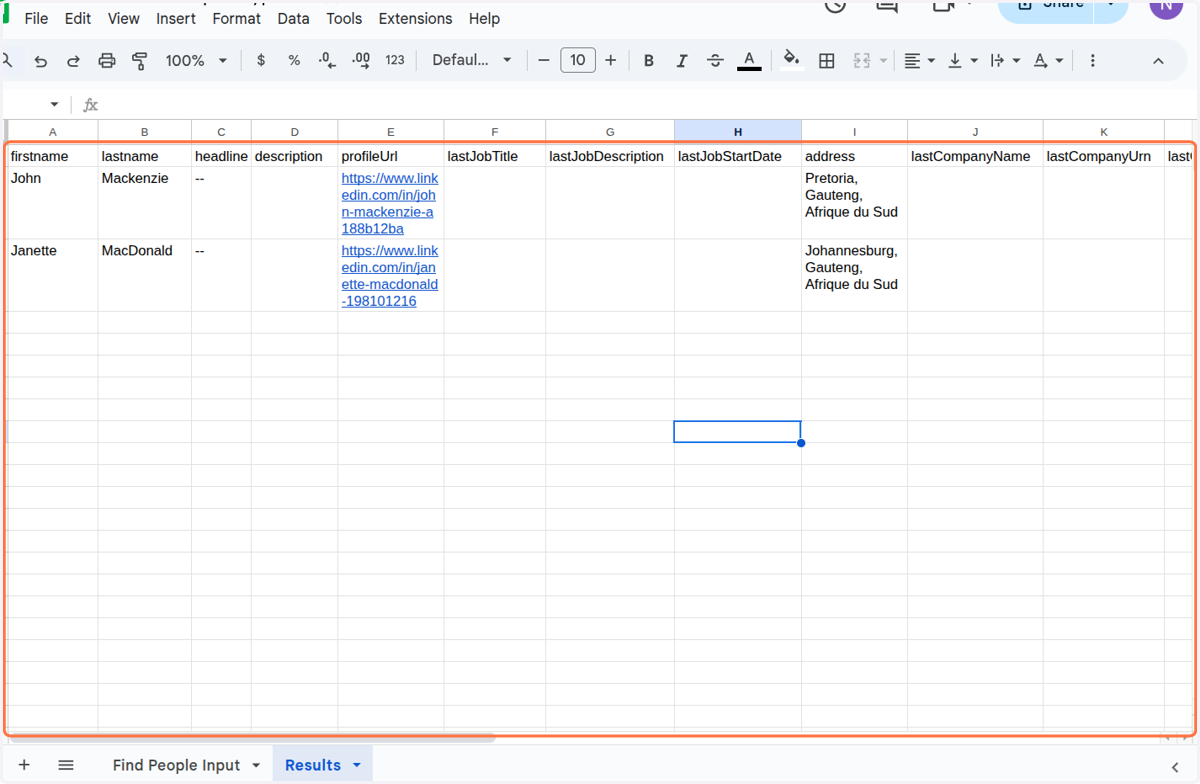Open the File menu
The width and height of the screenshot is (1200, 784).
tap(36, 18)
